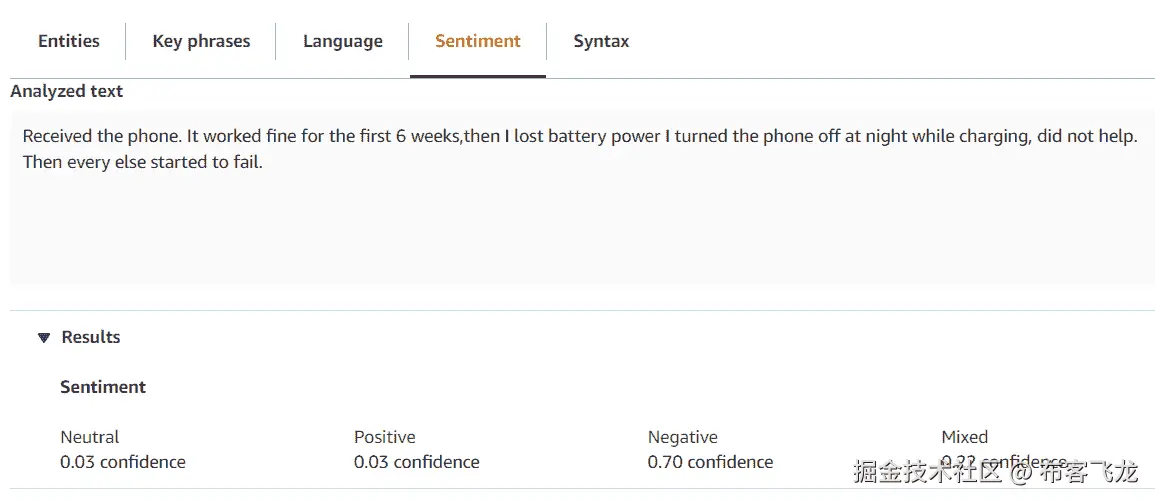
Task: Click the line starting 'Received the phone'
Action: [x=580, y=136]
